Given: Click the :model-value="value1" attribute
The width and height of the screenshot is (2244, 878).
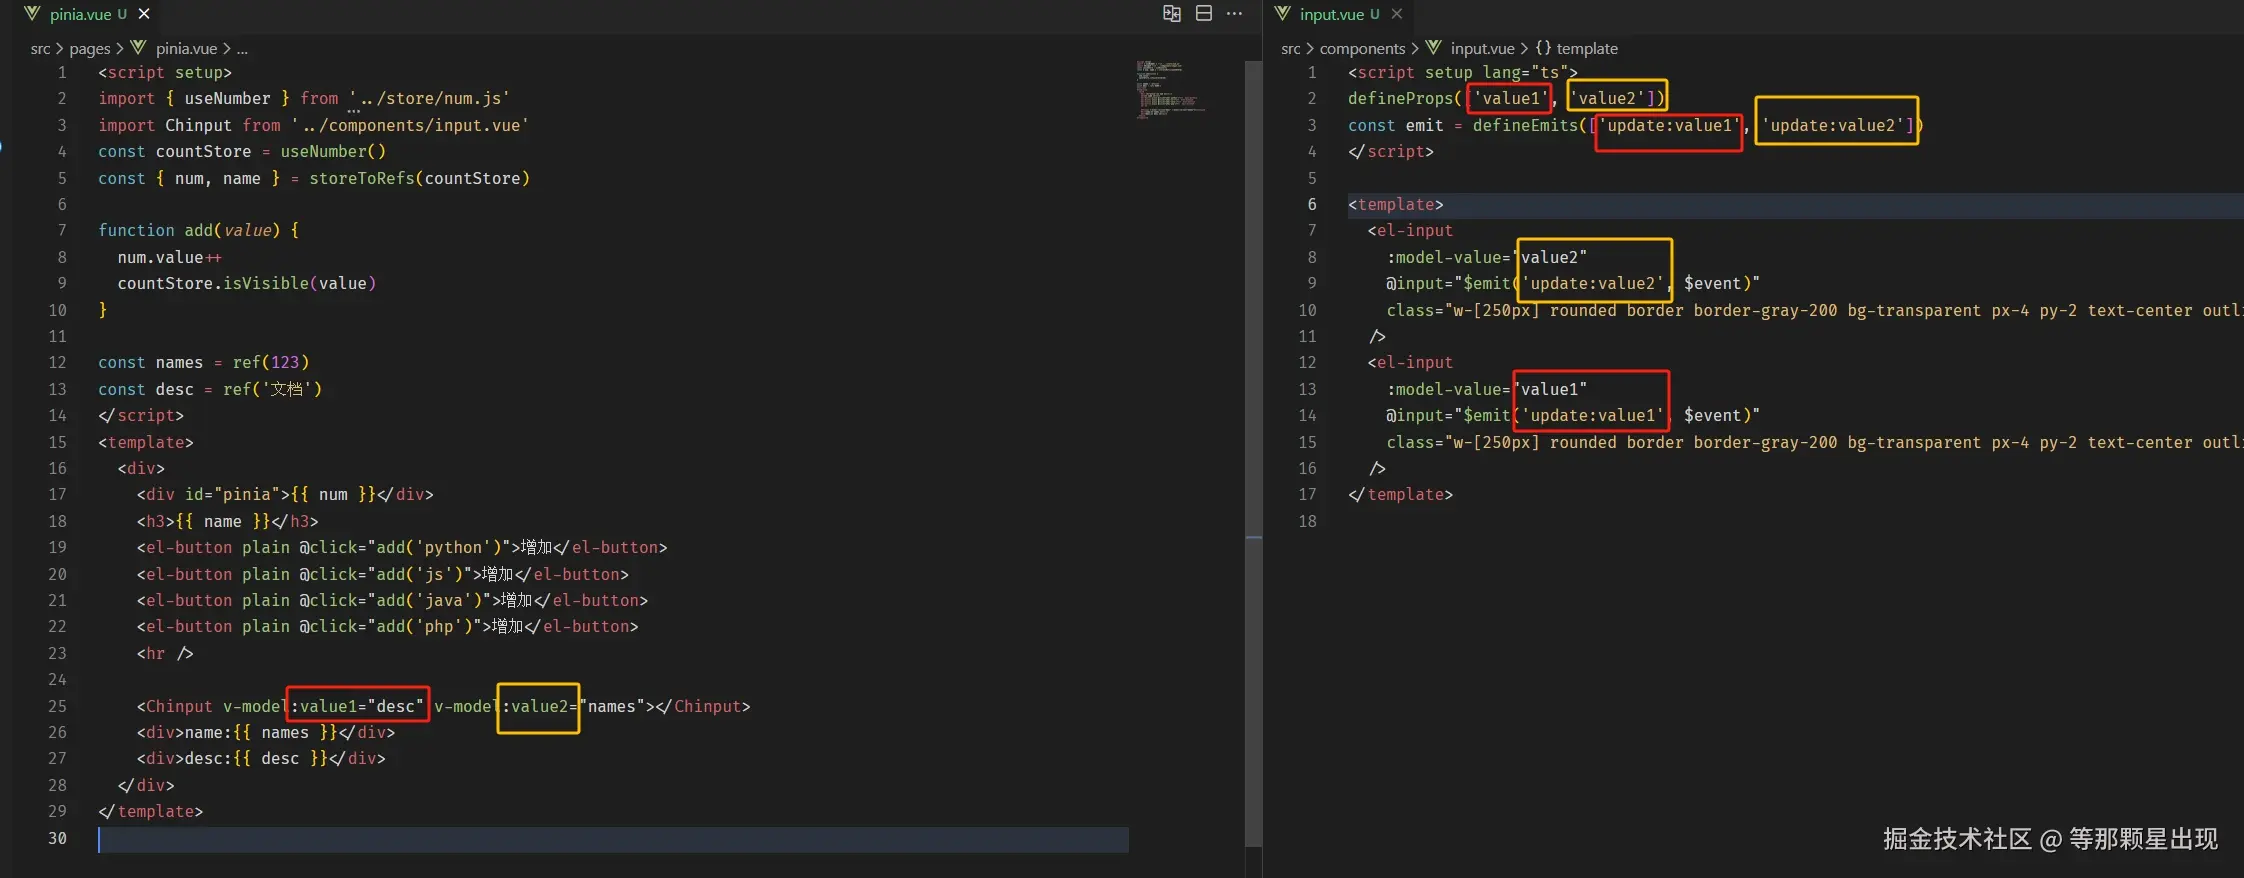Looking at the screenshot, I should point(1487,389).
